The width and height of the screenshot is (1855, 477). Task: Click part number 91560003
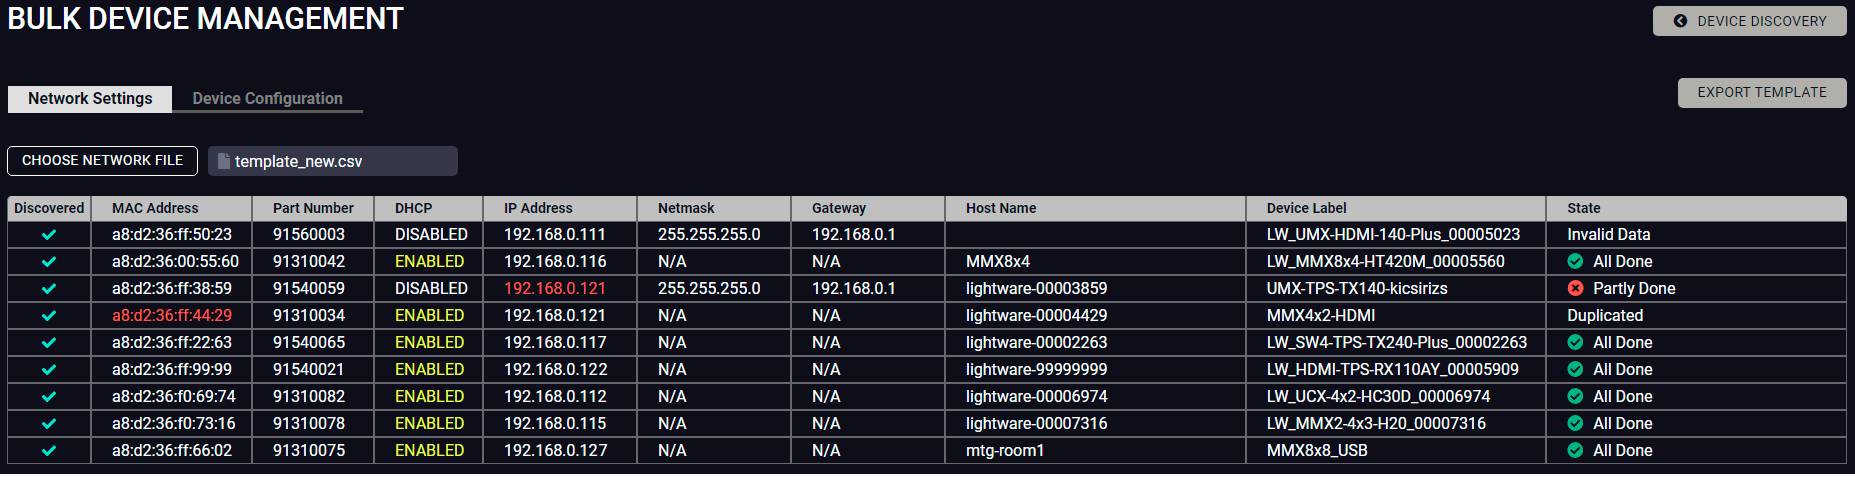point(309,234)
